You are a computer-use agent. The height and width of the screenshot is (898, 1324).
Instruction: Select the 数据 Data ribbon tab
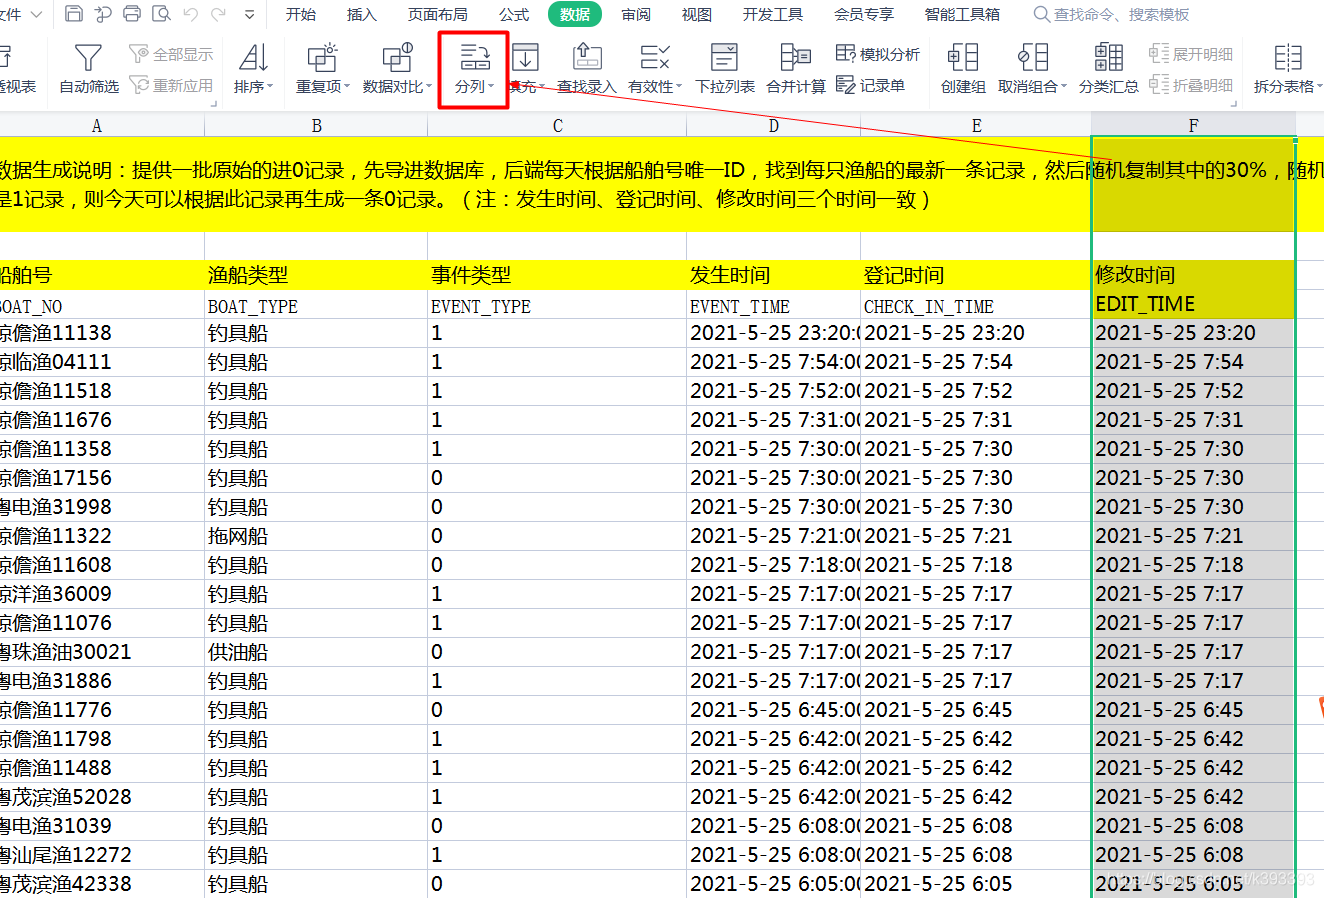(575, 14)
